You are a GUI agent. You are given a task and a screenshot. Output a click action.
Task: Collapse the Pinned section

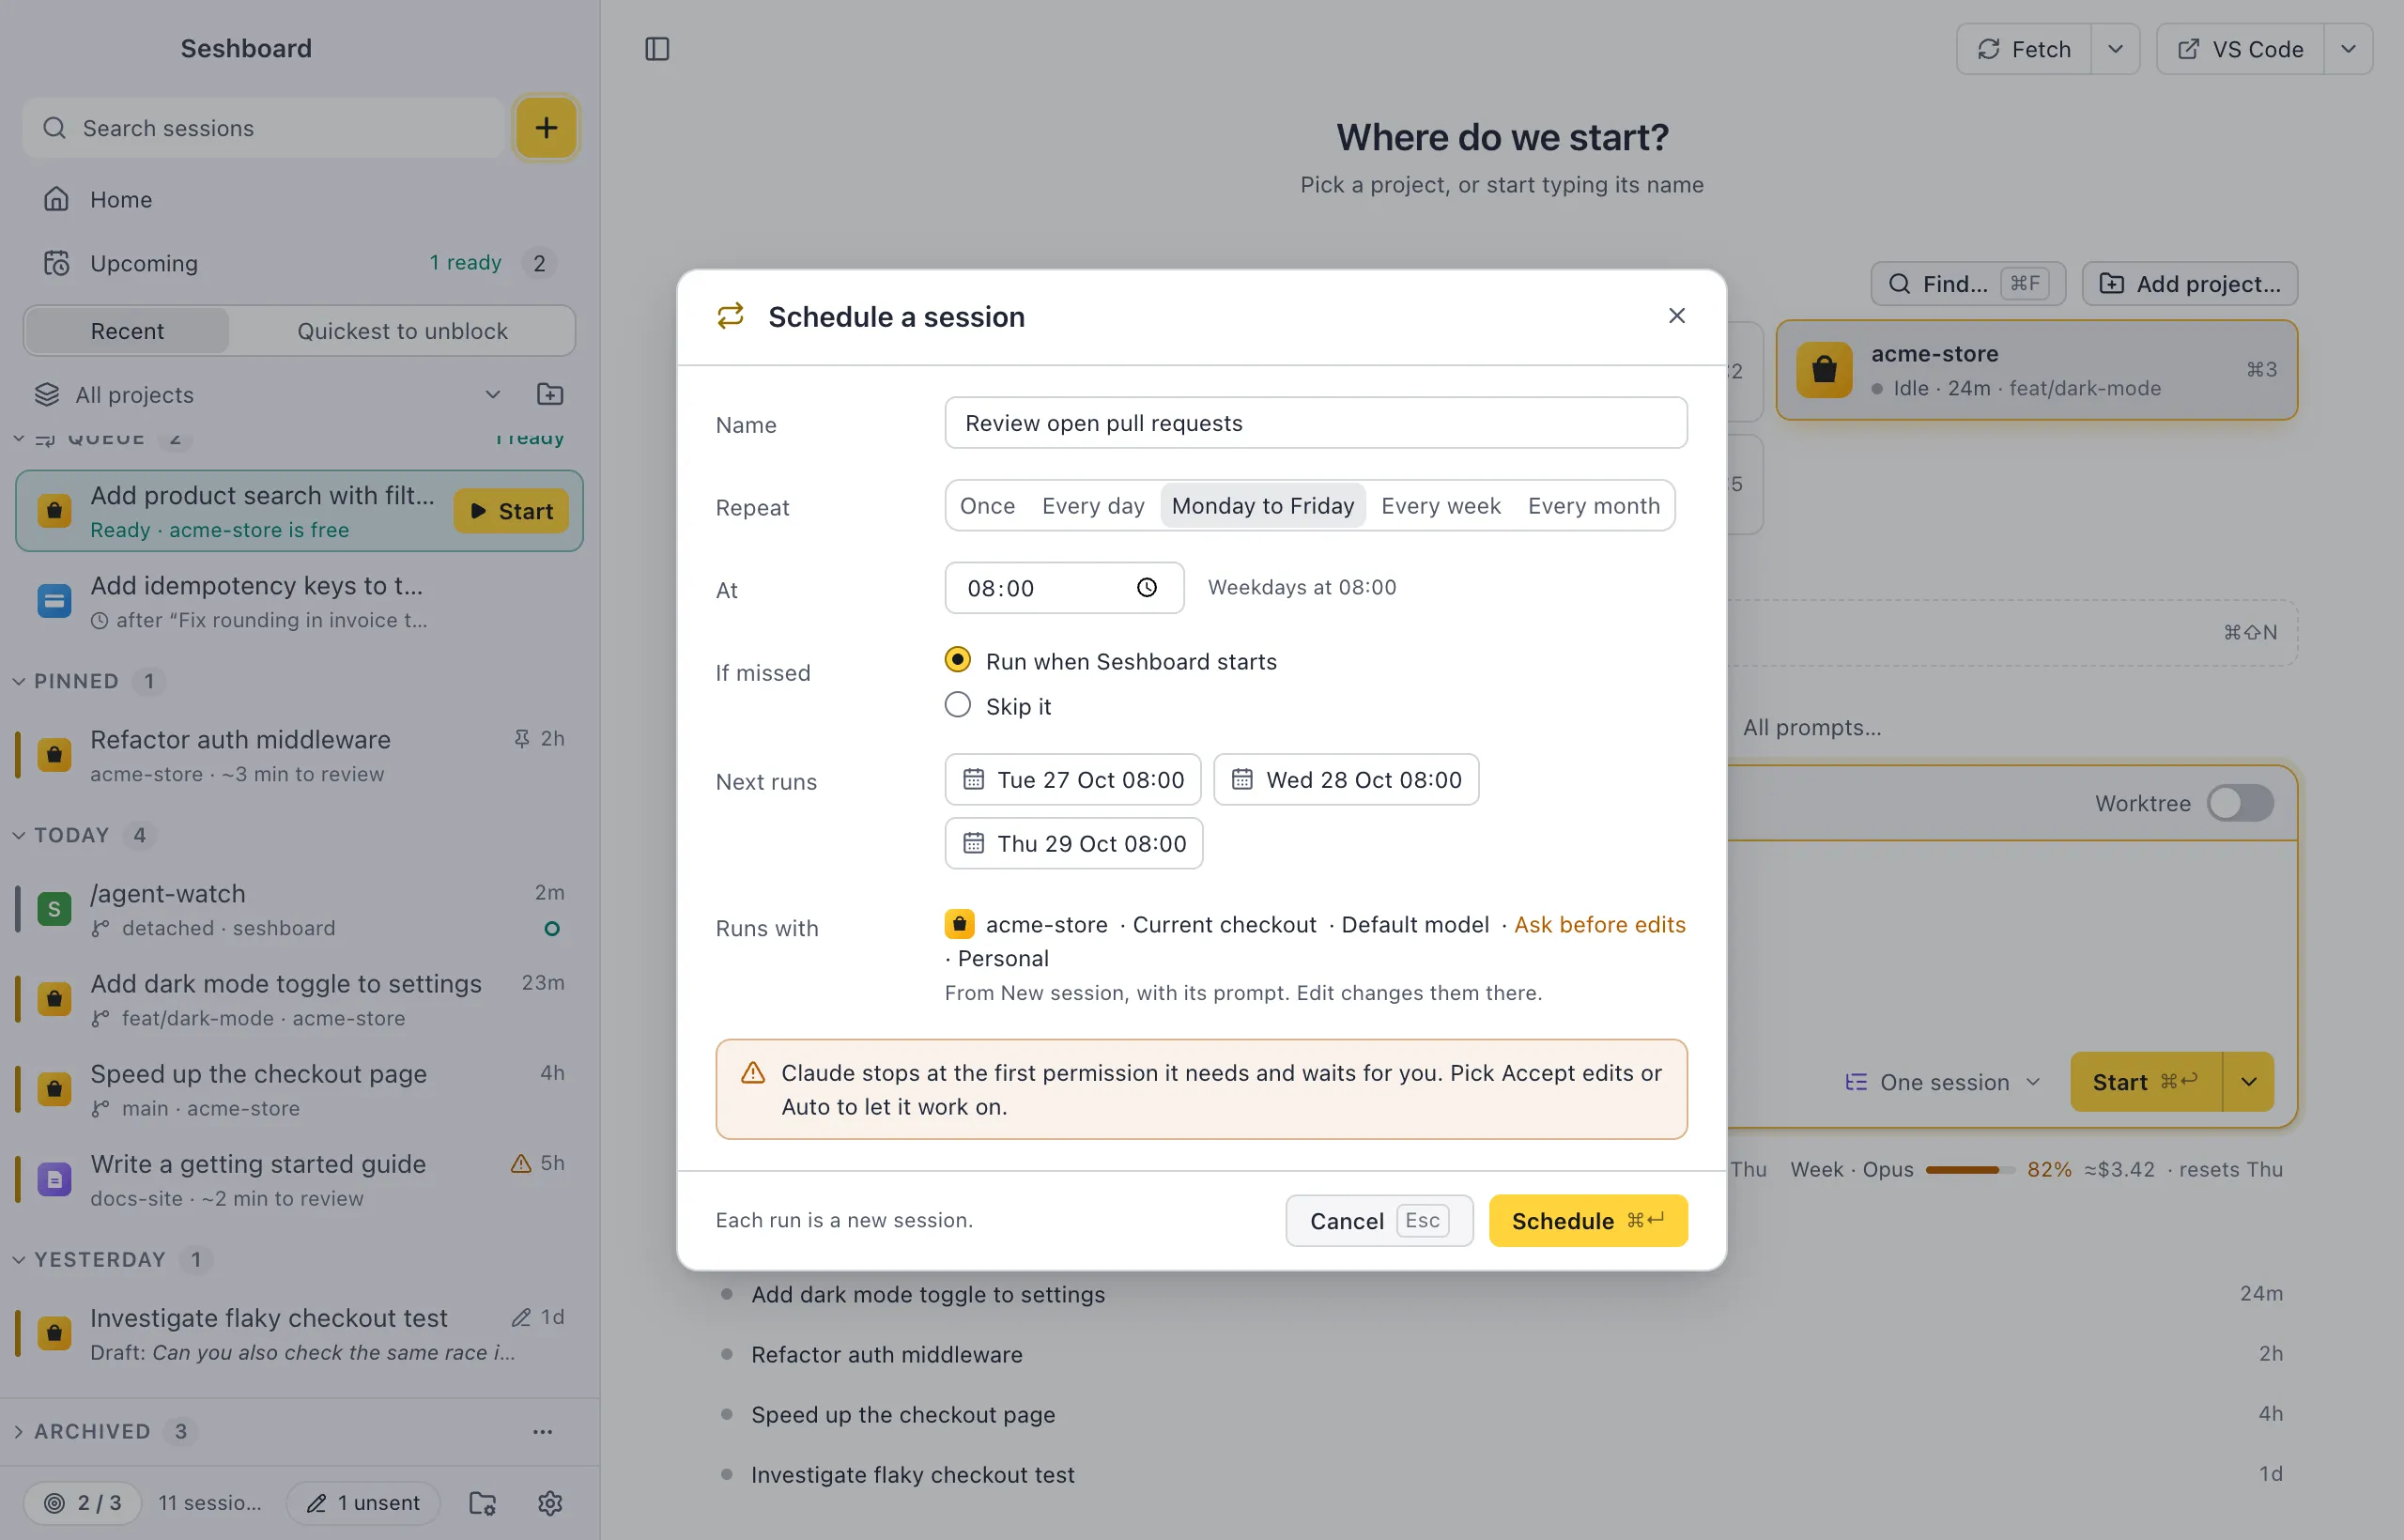[18, 681]
